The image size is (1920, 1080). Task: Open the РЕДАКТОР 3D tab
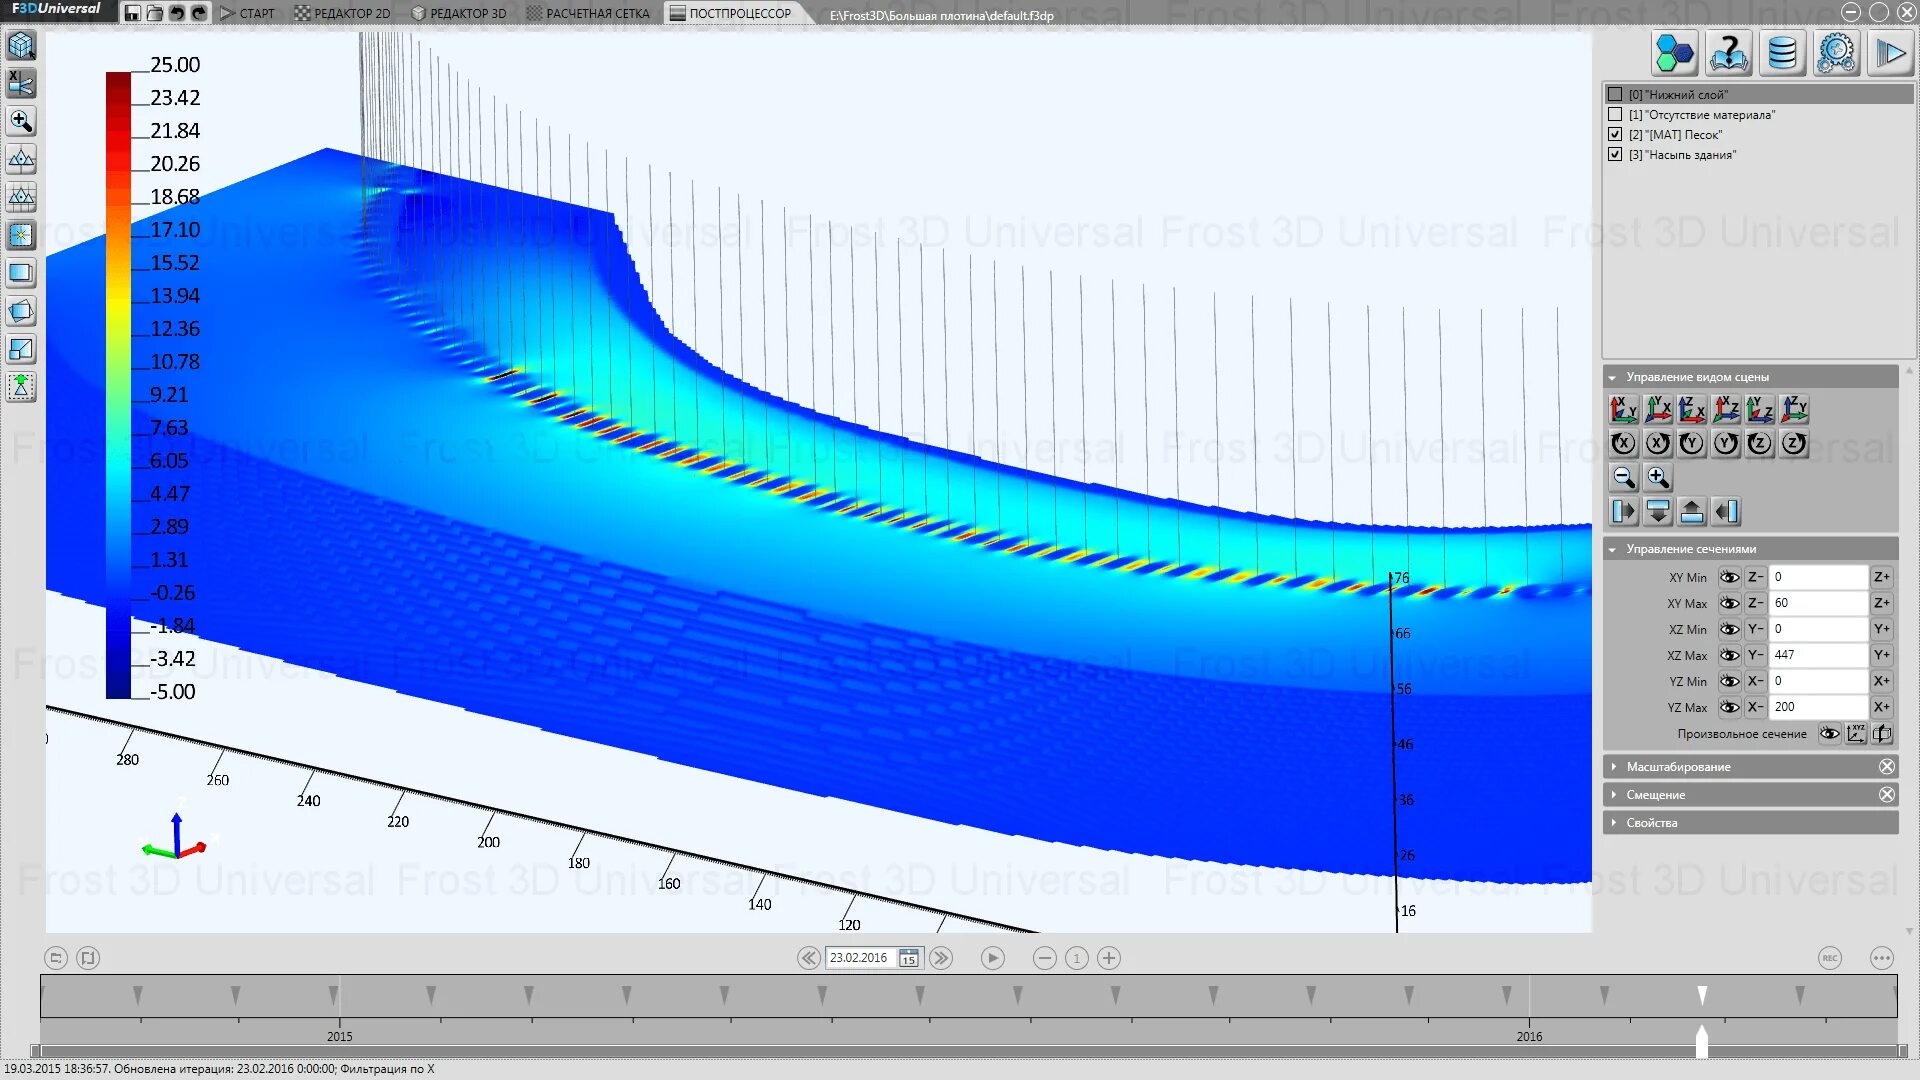460,13
